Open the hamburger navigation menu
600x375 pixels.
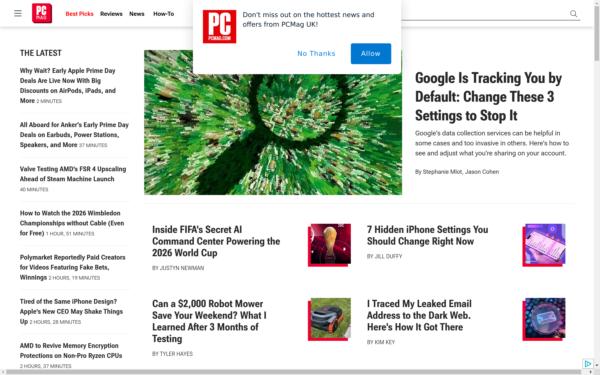coord(18,14)
